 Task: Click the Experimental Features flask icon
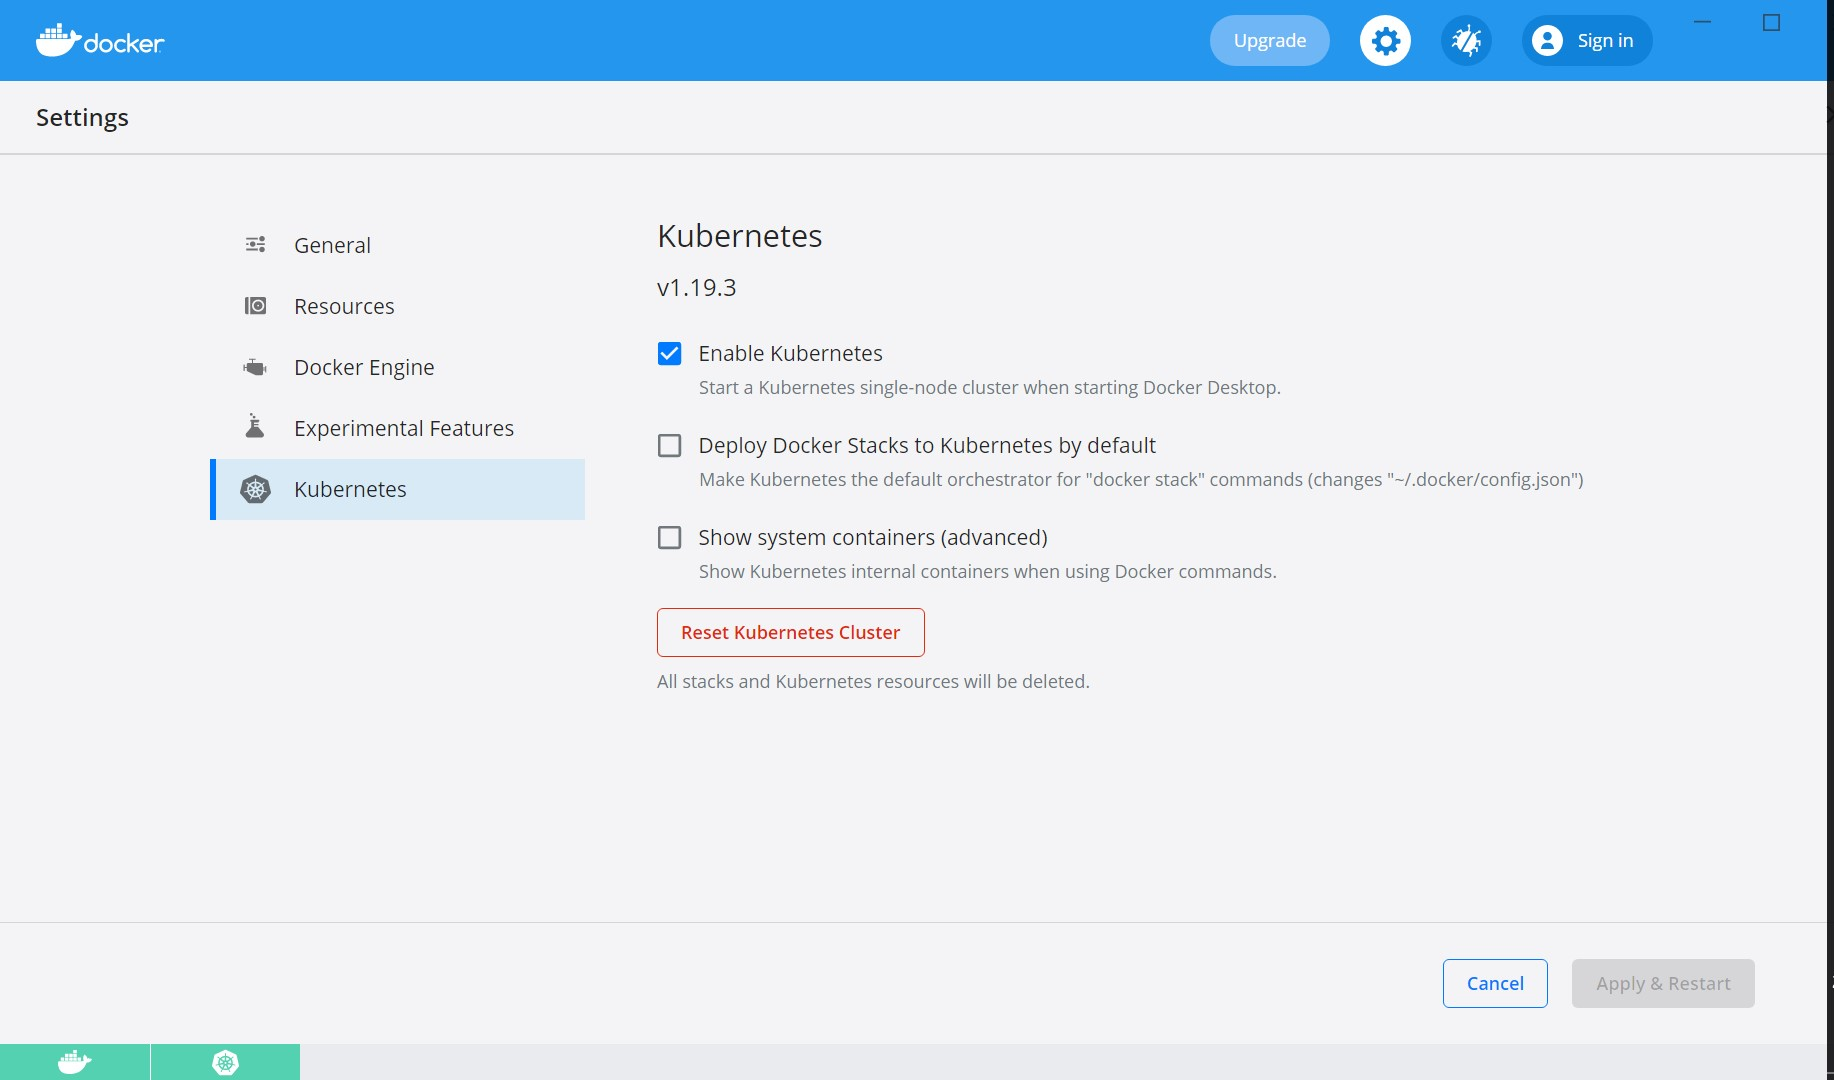click(255, 427)
